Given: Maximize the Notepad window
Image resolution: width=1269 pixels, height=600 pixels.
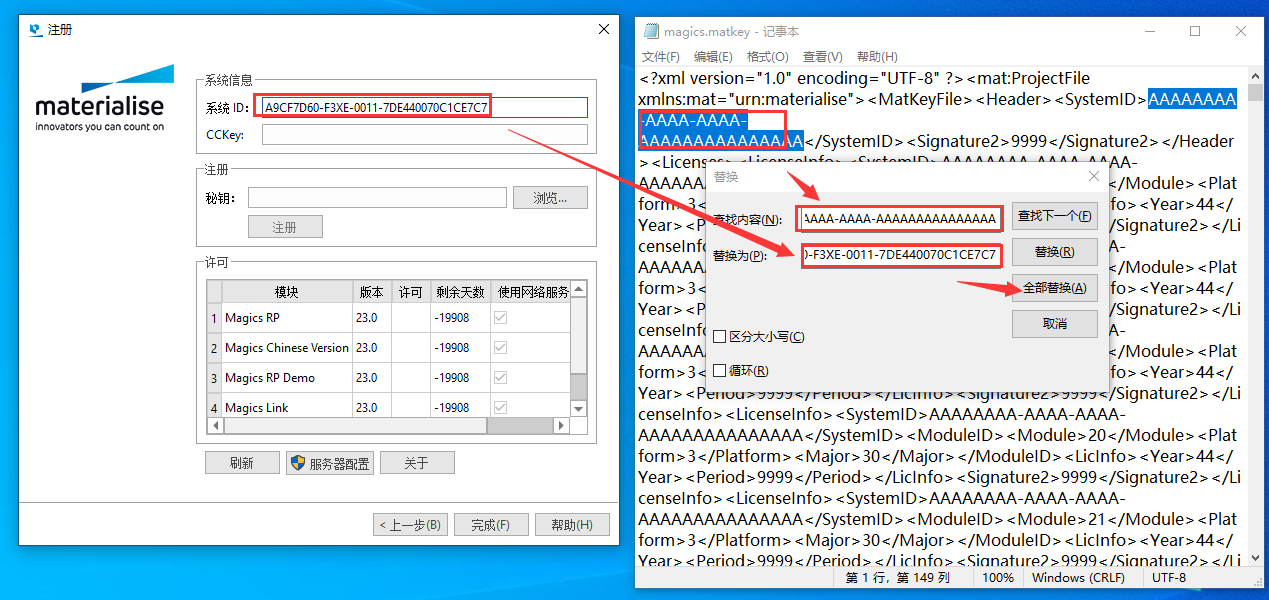Looking at the screenshot, I should tap(1195, 31).
